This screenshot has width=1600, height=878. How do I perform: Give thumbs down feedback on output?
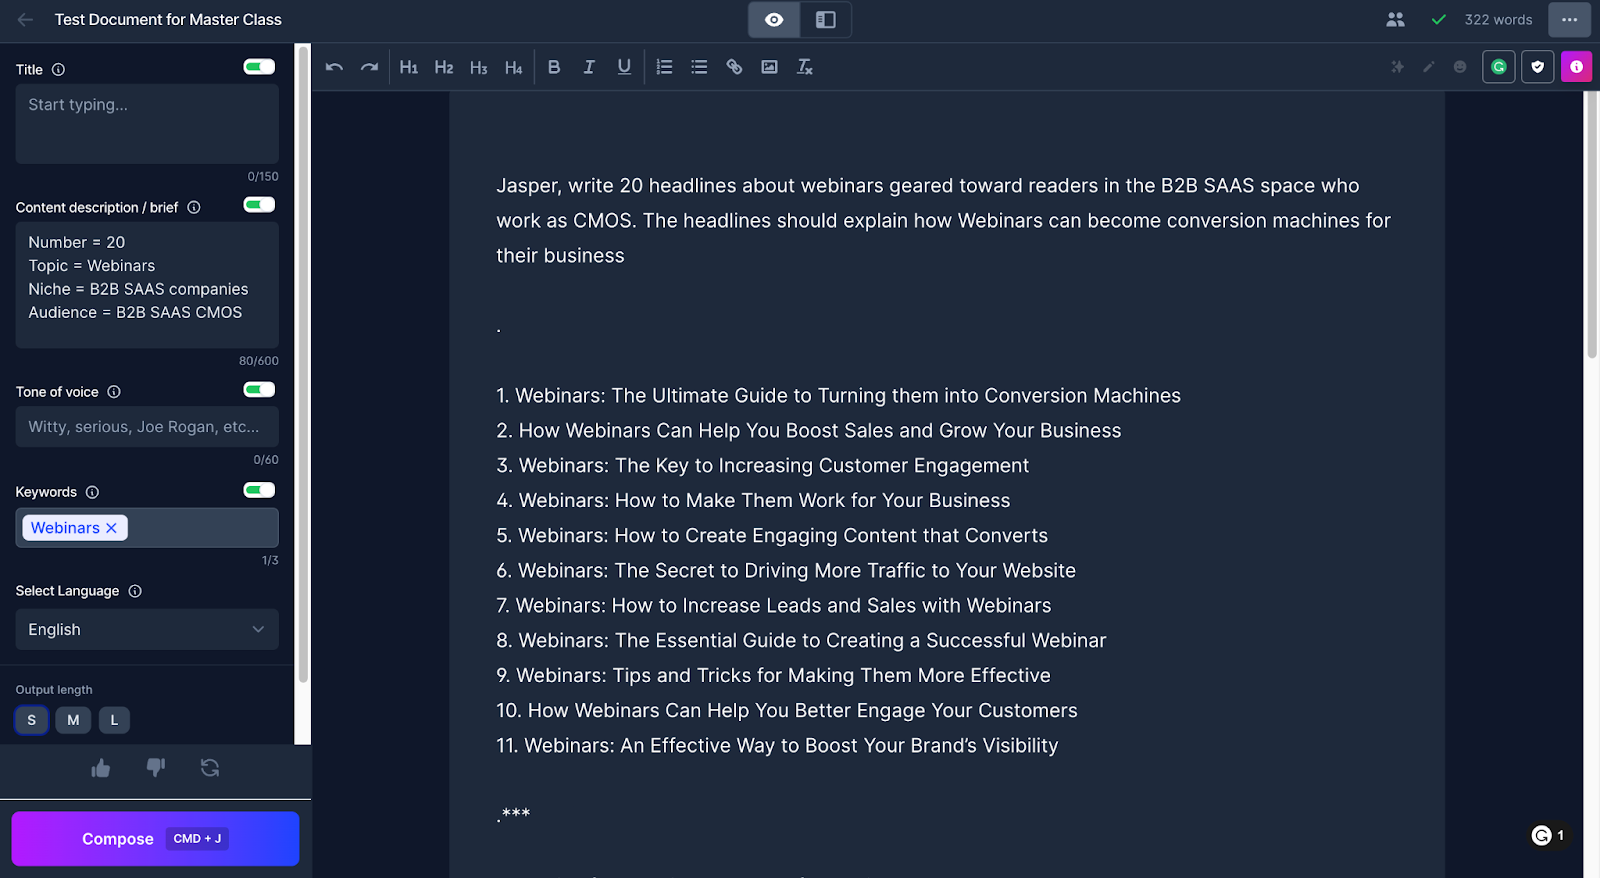pos(155,768)
